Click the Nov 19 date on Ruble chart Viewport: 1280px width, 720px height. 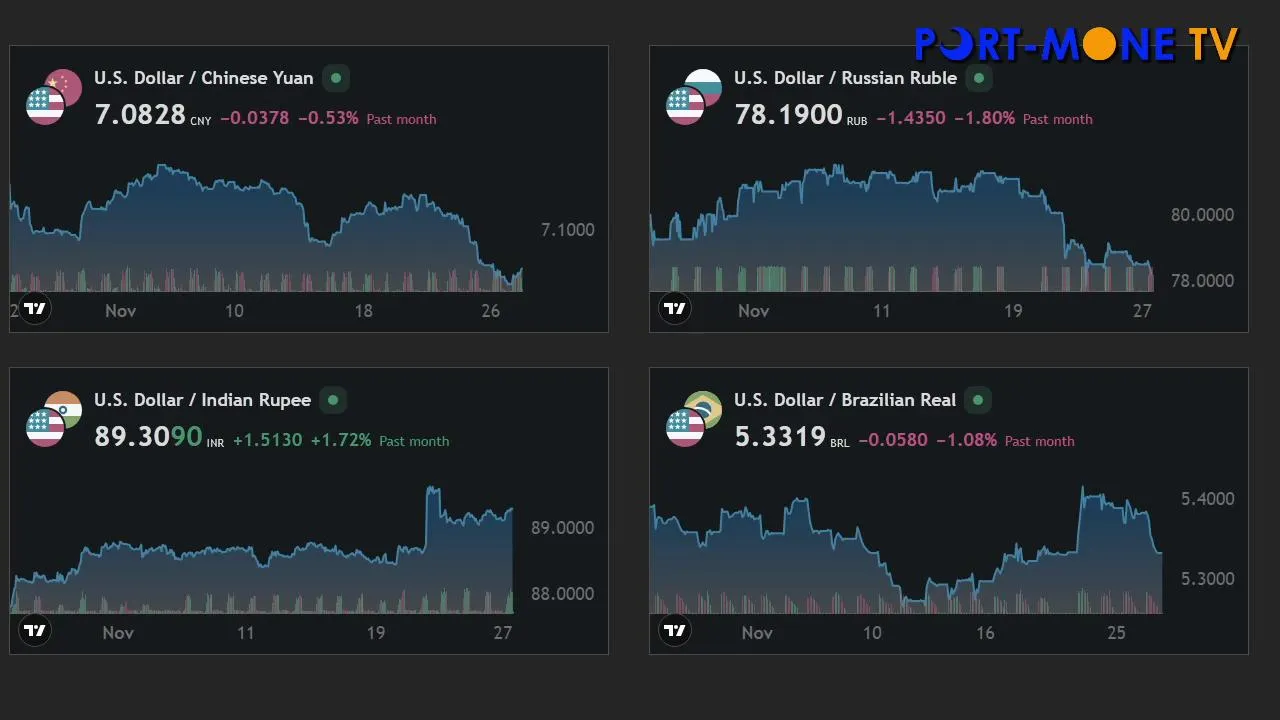(x=1012, y=311)
